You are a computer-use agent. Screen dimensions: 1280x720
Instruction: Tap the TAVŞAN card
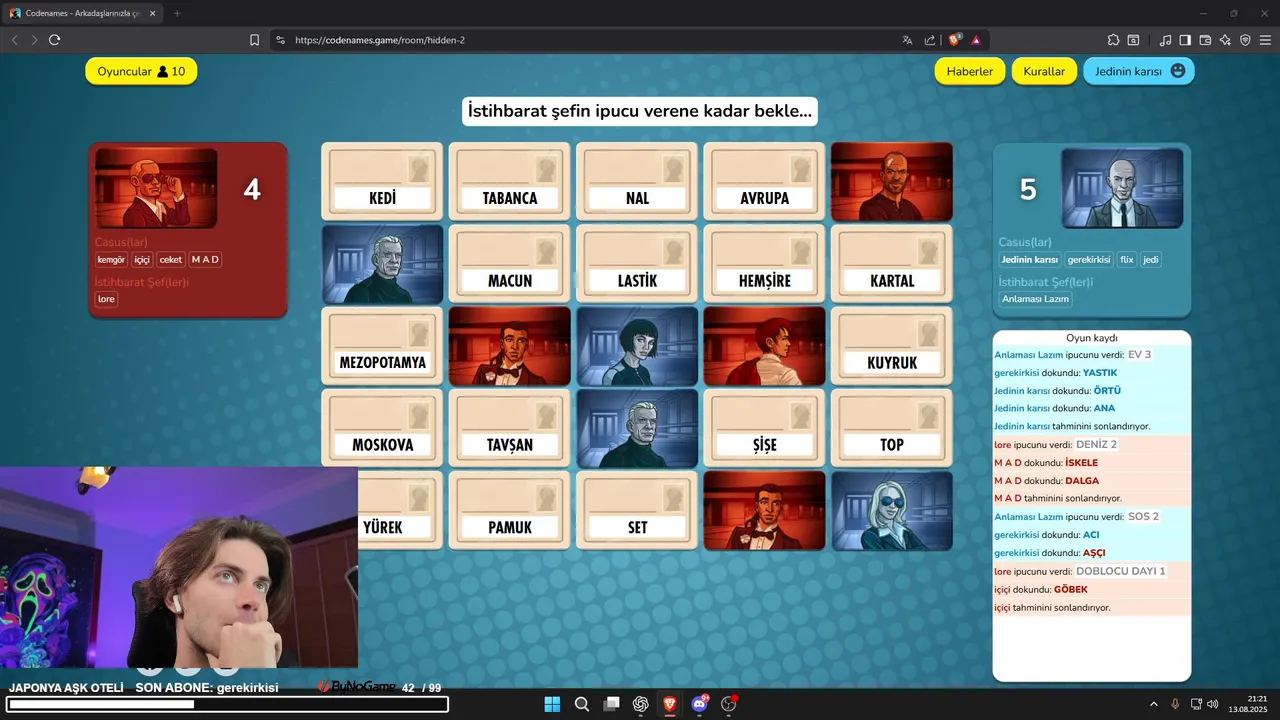click(x=509, y=428)
